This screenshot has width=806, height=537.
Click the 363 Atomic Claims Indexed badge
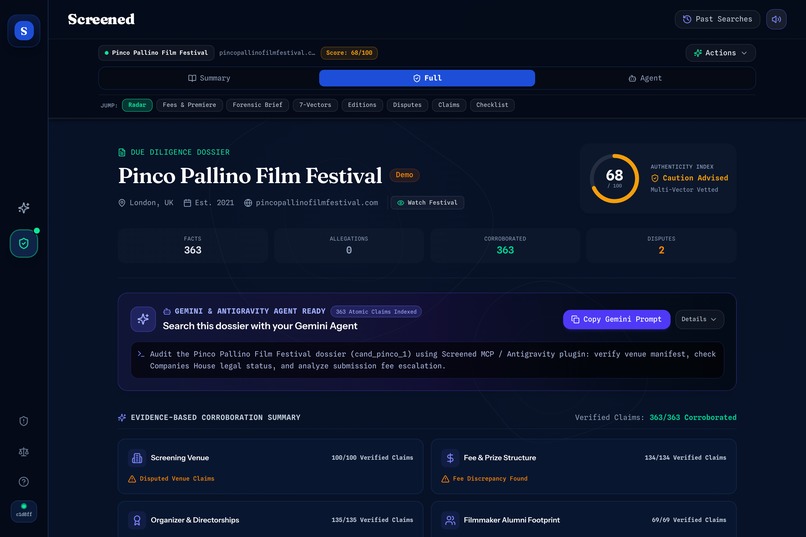coord(376,311)
